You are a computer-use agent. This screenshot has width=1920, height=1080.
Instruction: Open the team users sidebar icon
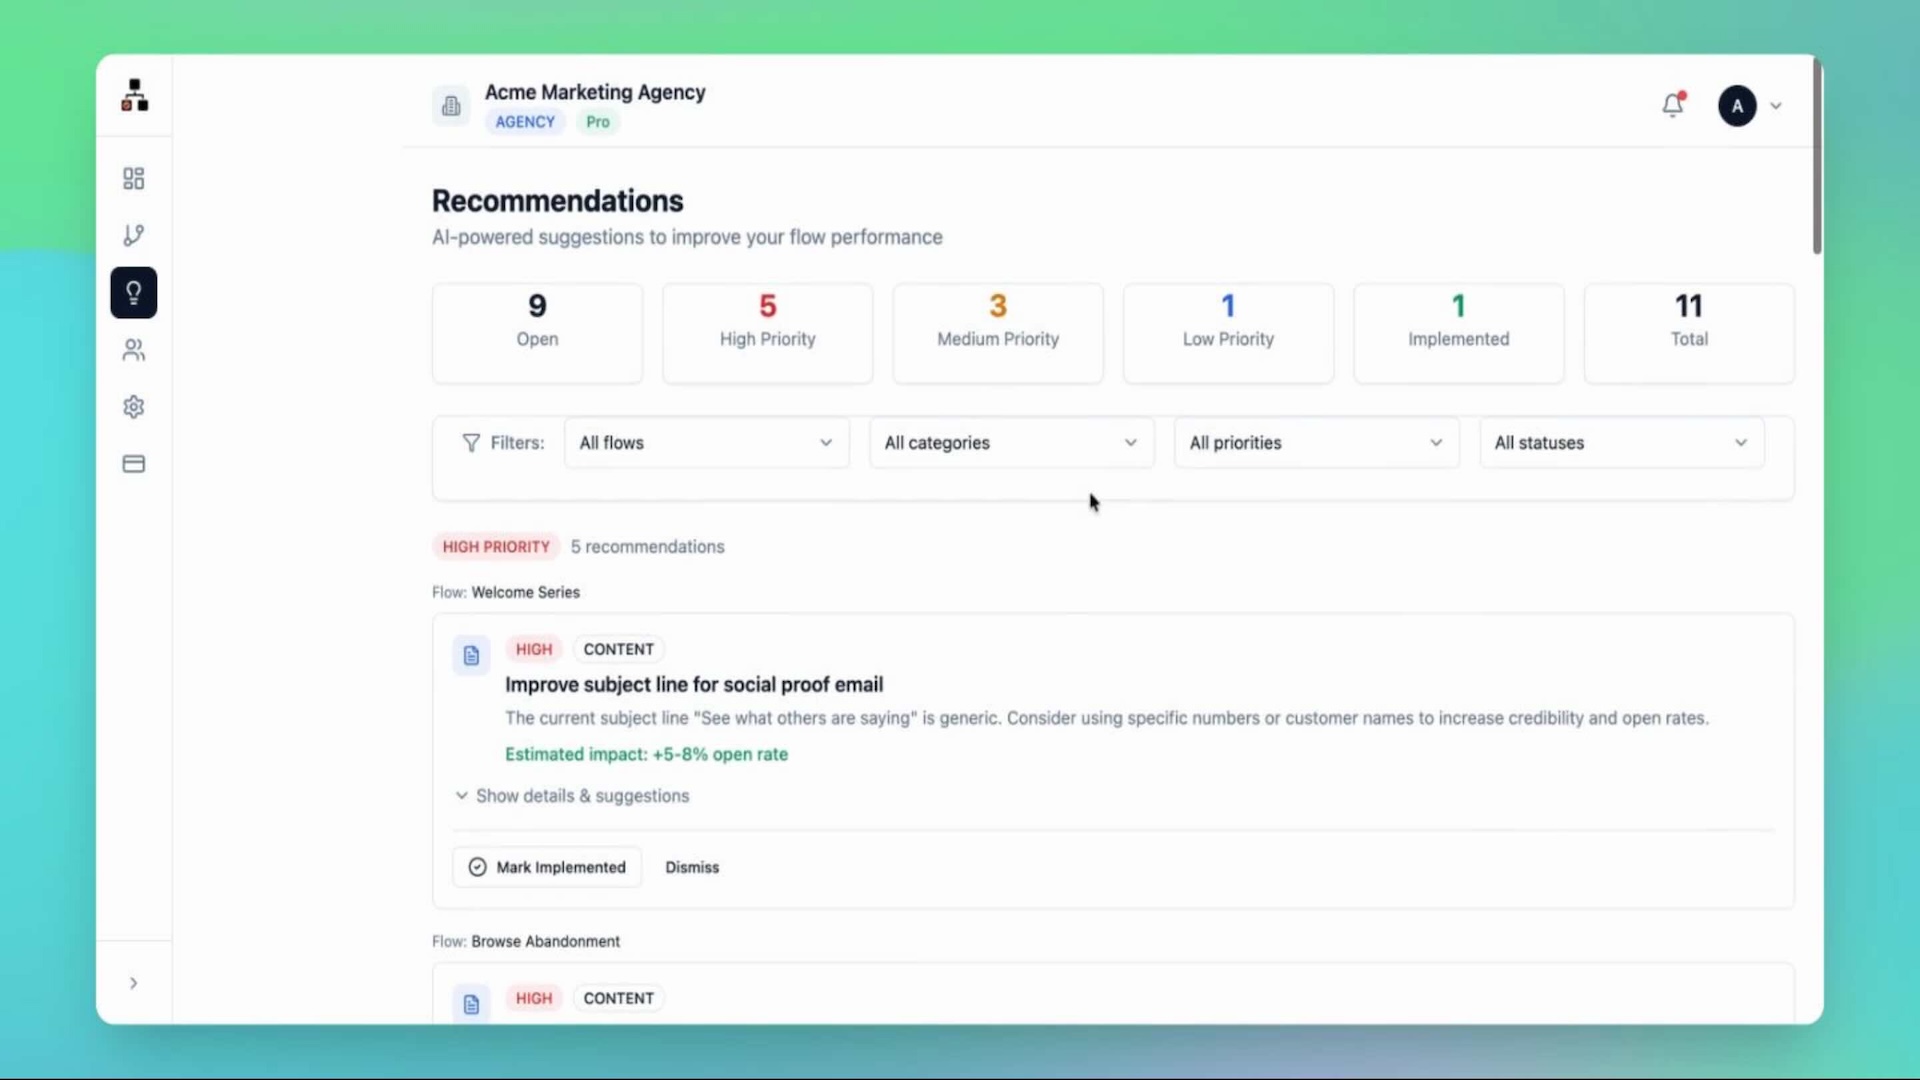[133, 350]
